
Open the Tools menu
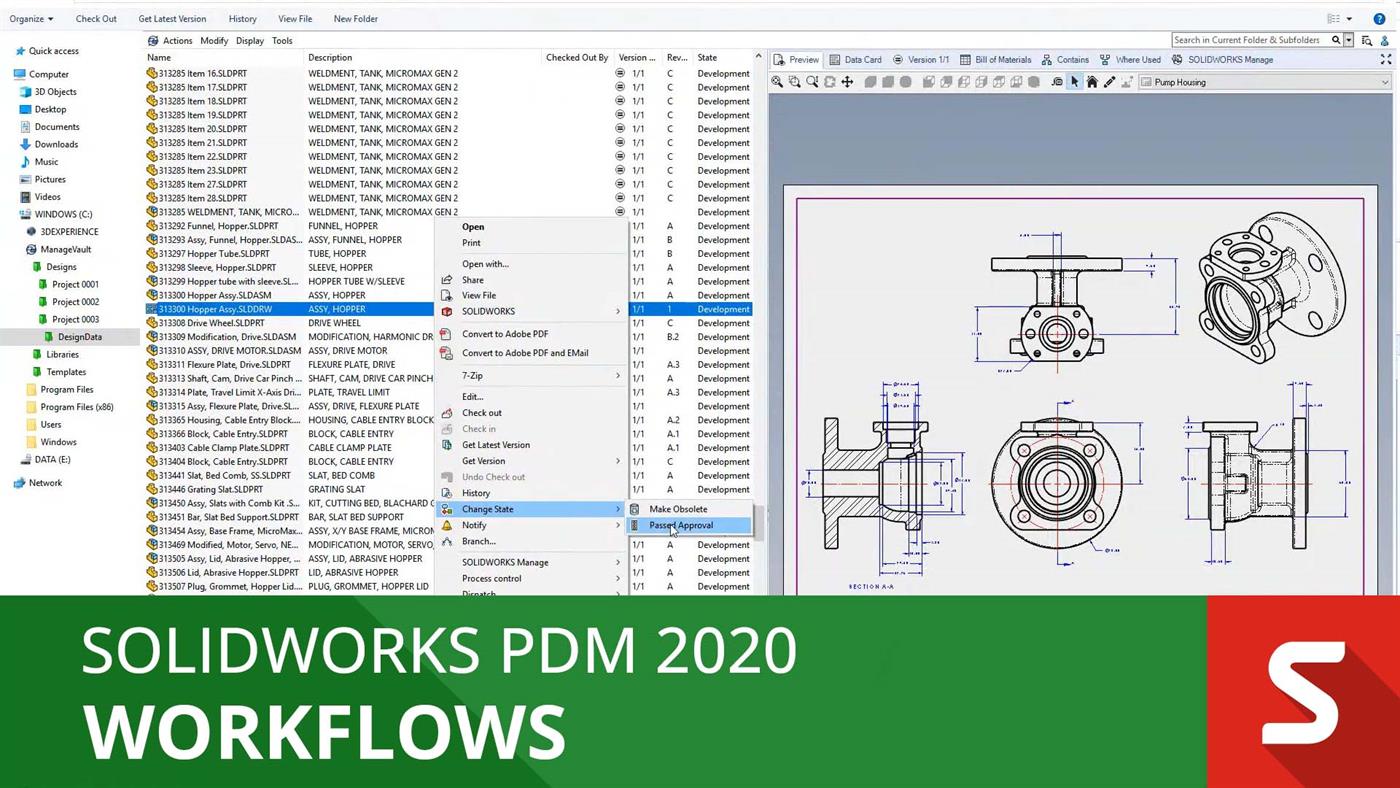point(281,40)
